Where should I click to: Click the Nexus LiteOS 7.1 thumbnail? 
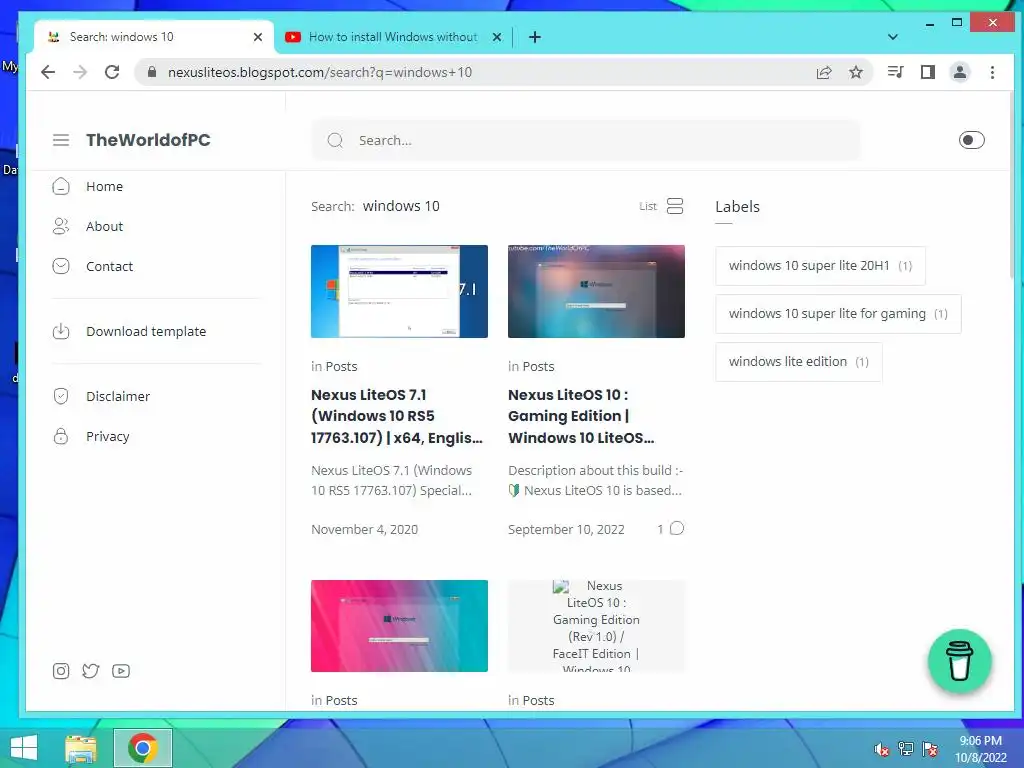click(x=399, y=291)
